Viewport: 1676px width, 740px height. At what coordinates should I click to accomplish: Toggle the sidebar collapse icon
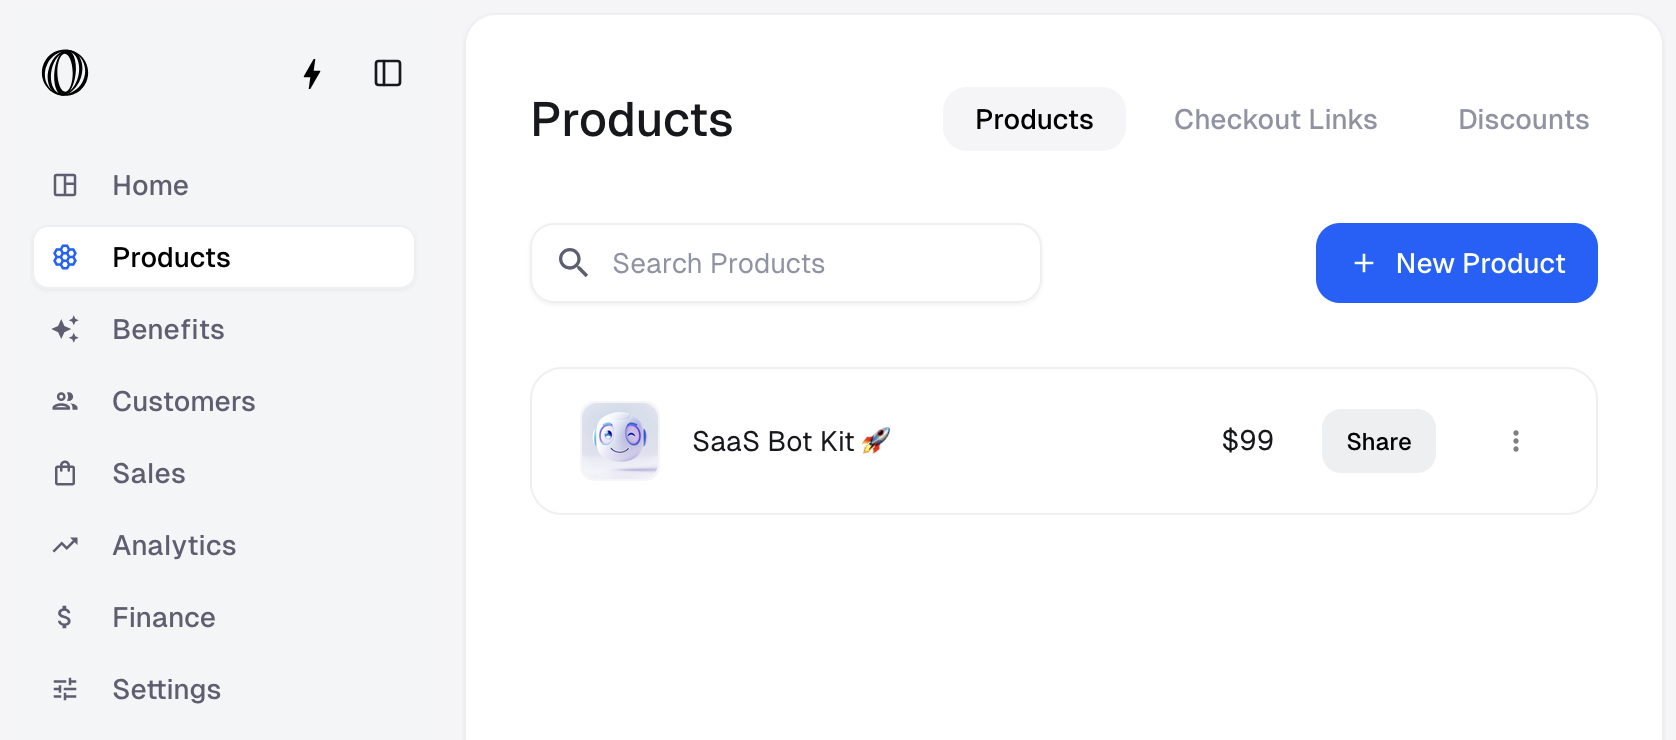388,73
